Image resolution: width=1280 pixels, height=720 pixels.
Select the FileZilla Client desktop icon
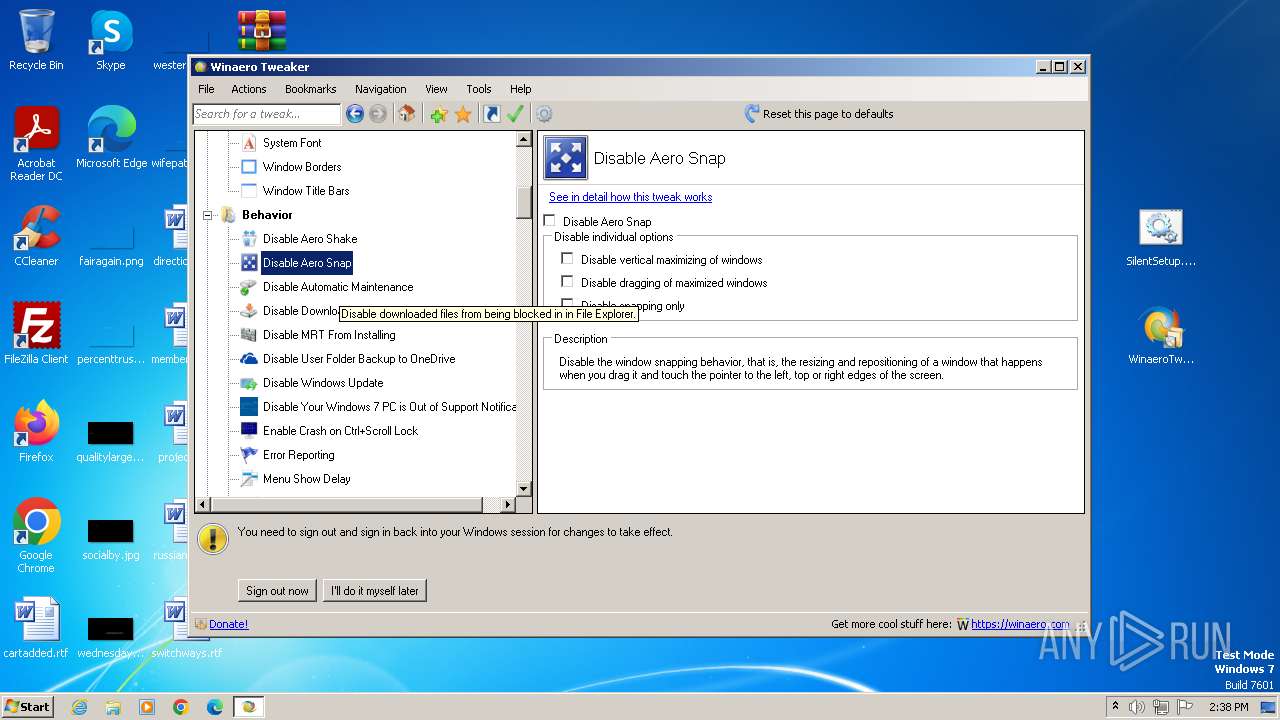[36, 334]
